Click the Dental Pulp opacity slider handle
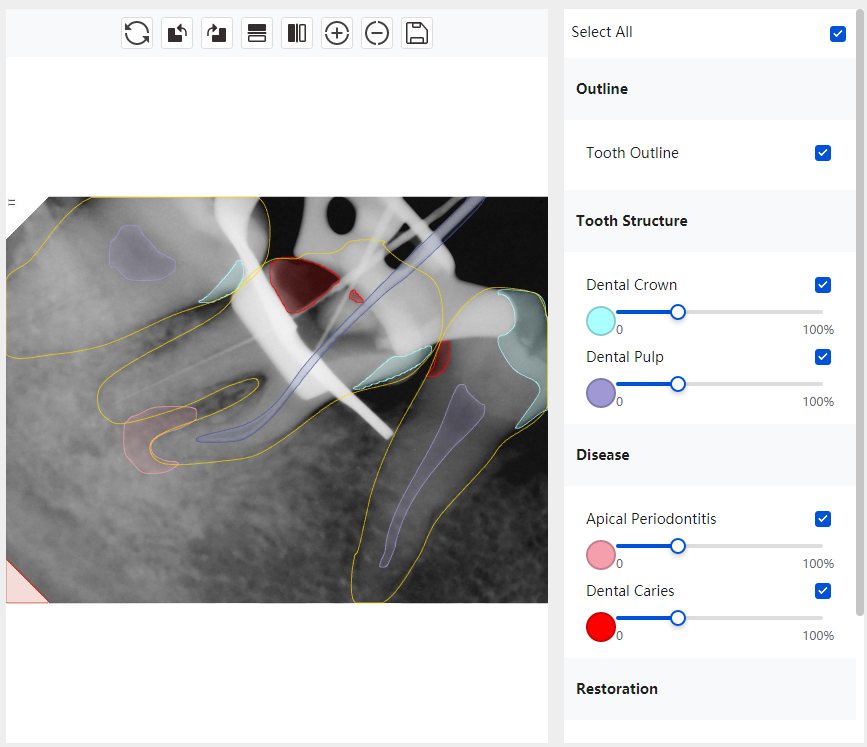The image size is (867, 747). pyautogui.click(x=678, y=384)
